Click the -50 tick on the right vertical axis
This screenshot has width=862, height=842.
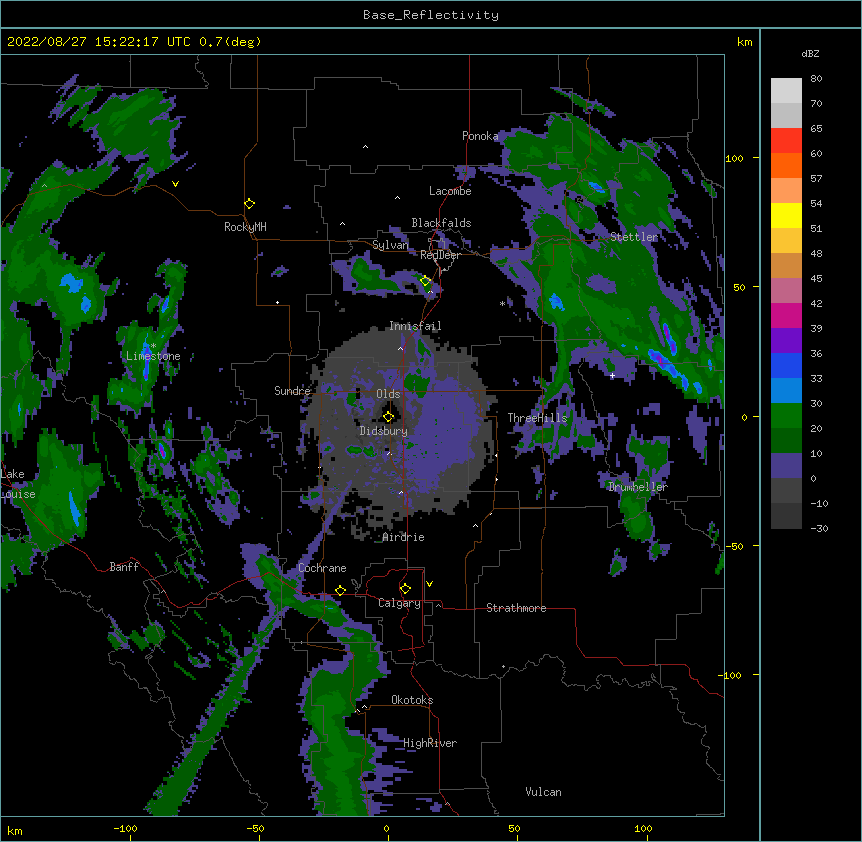pos(734,546)
